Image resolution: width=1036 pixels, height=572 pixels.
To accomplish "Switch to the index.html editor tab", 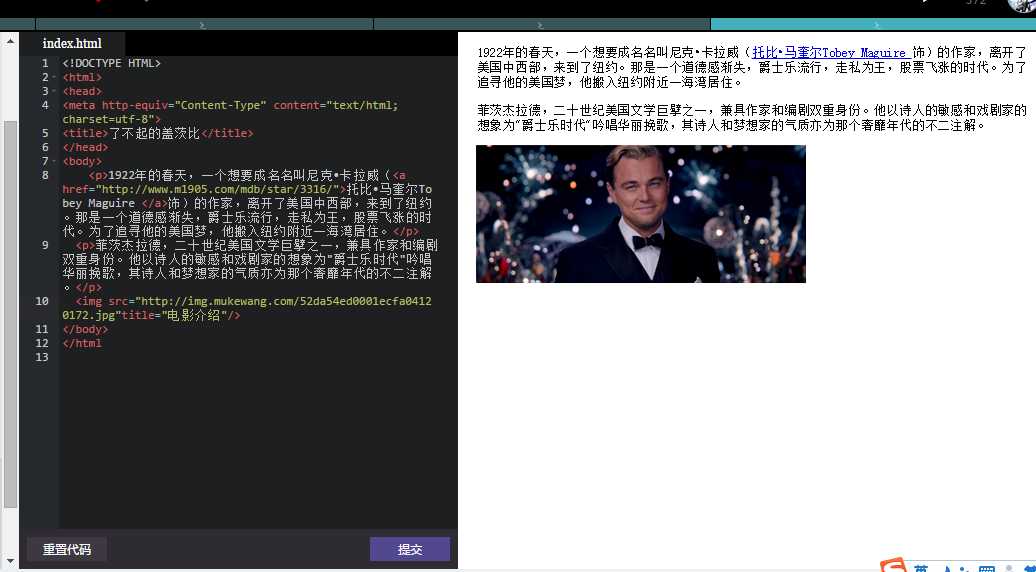I will coord(72,44).
